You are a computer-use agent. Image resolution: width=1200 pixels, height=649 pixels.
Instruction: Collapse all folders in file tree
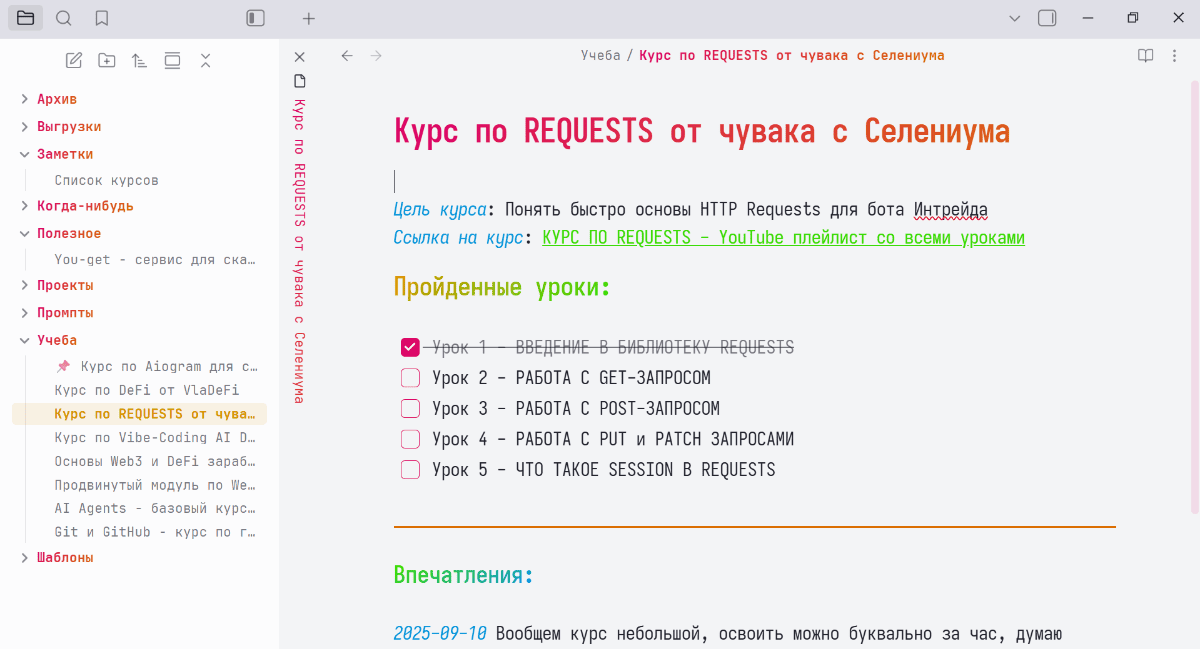[x=205, y=61]
